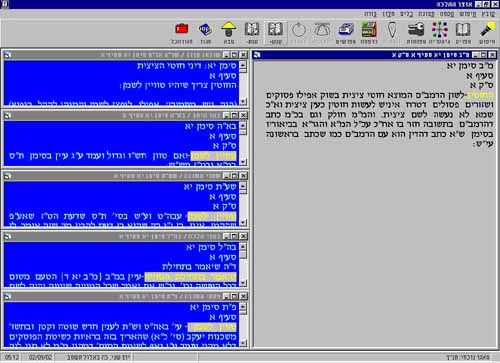The width and height of the screenshot is (500, 363).
Task: Click the yellow lamp toolbar icon
Action: [x=229, y=30]
